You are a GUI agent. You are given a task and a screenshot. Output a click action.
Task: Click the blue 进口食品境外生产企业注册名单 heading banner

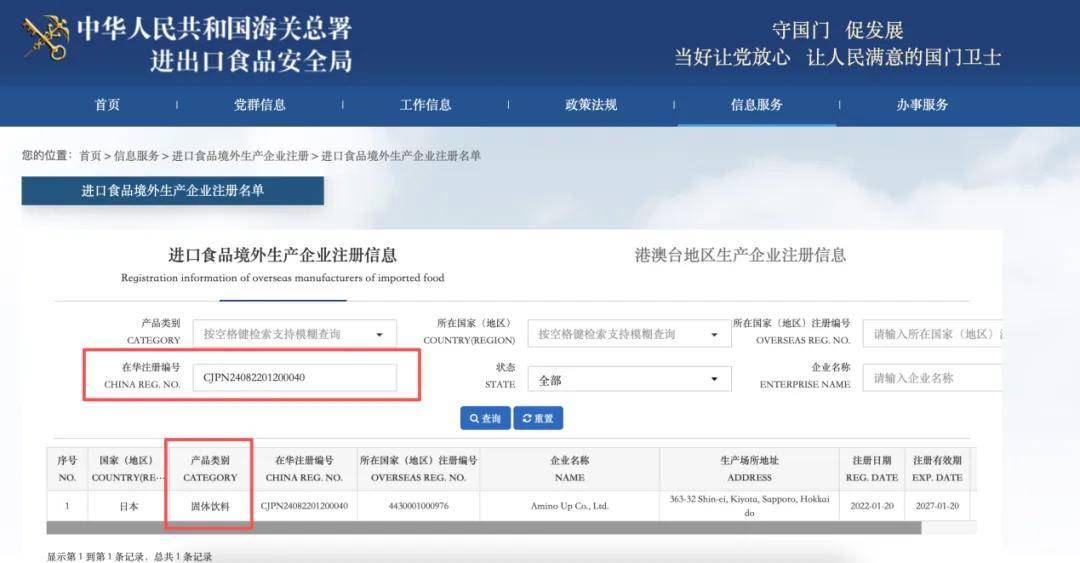click(173, 191)
